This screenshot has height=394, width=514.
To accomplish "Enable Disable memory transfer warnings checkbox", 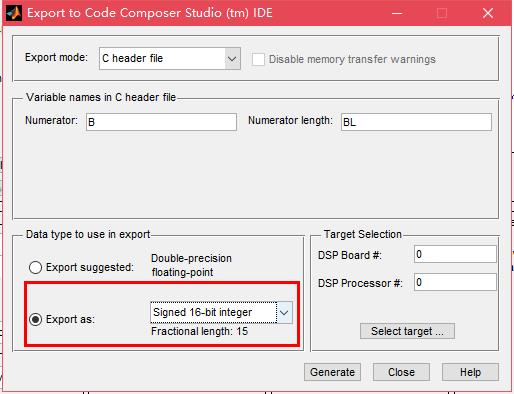I will [258, 59].
